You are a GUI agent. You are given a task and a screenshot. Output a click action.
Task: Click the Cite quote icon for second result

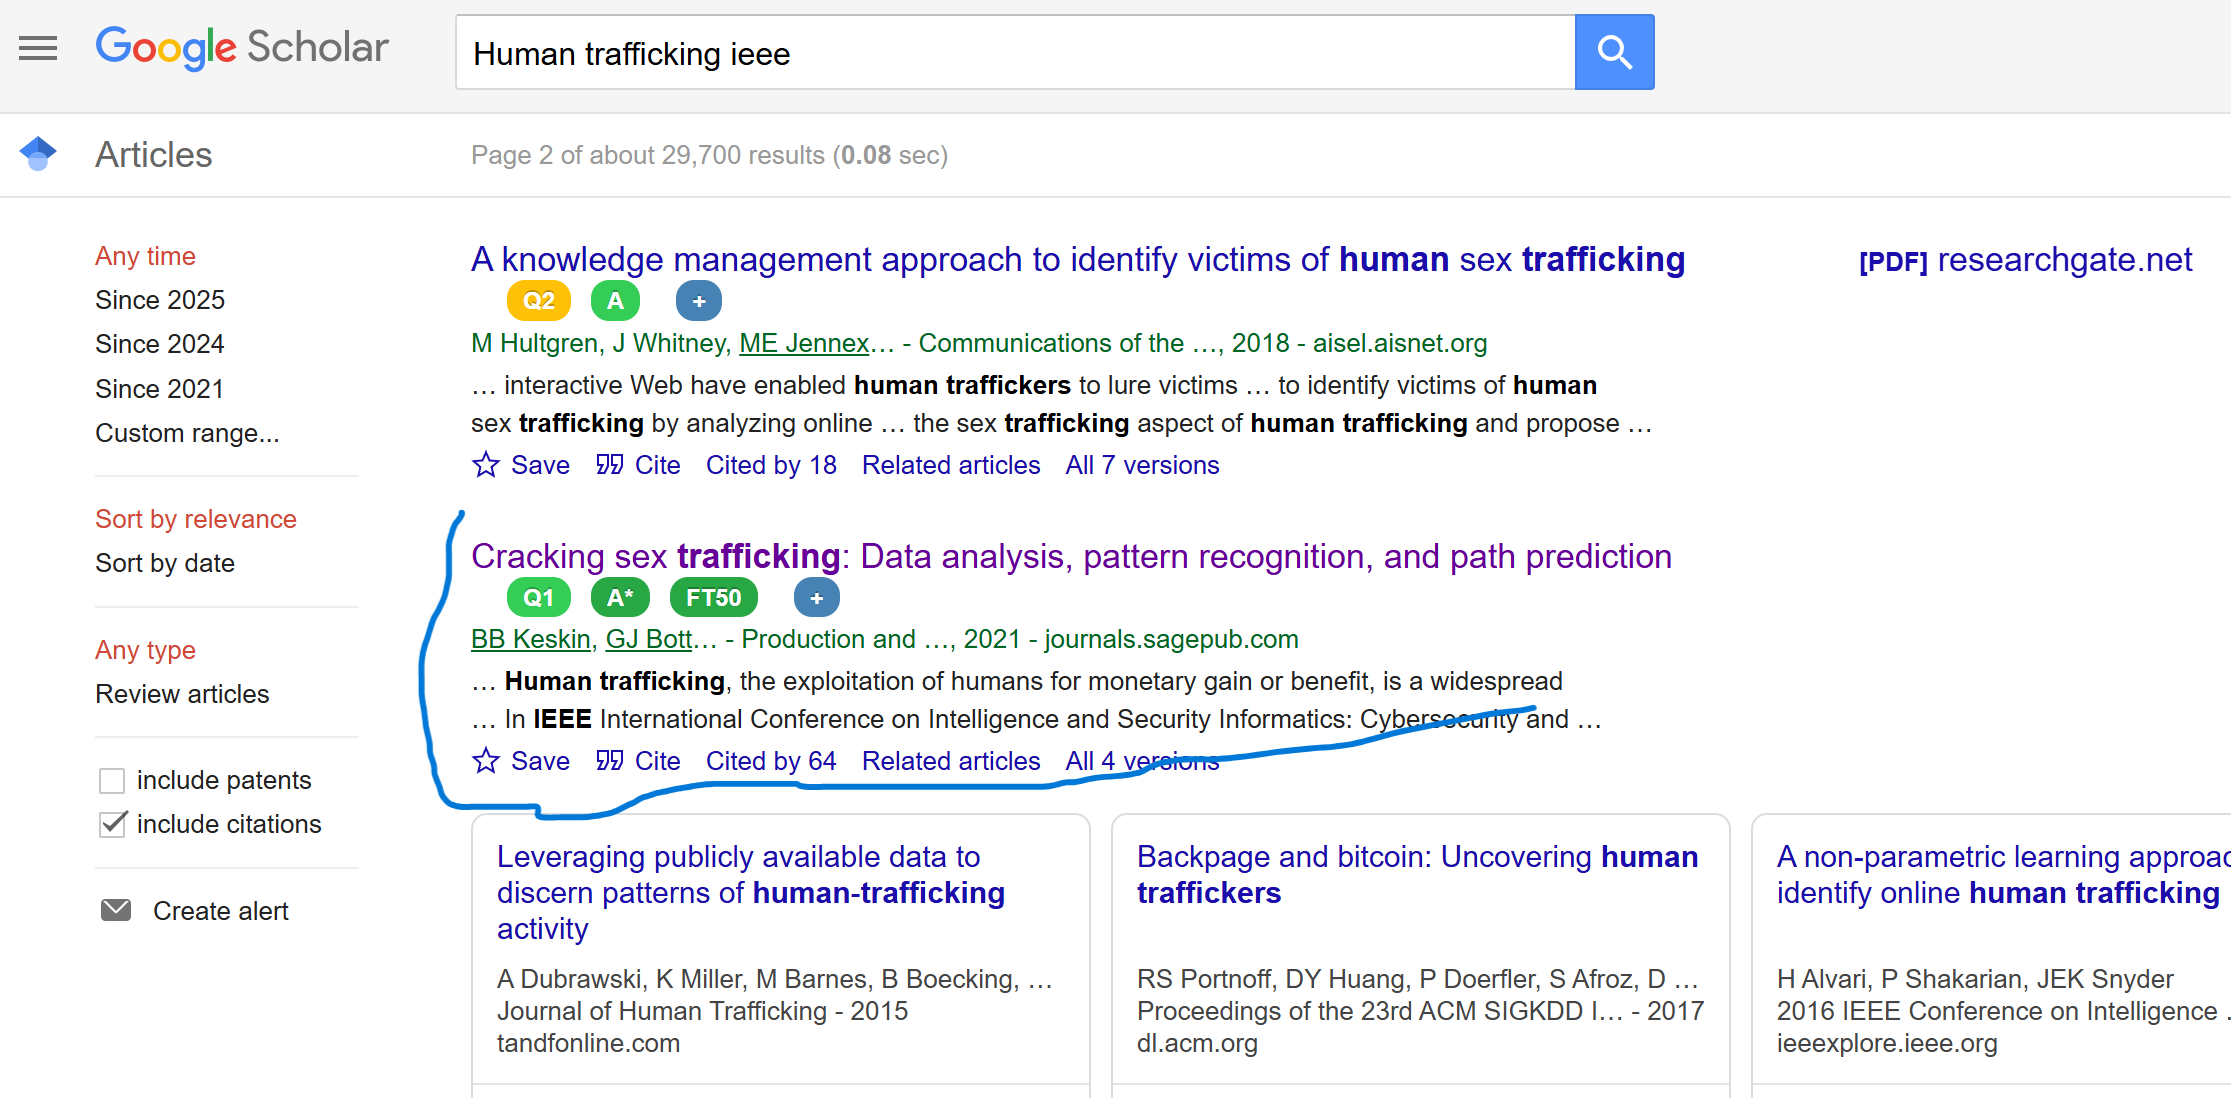(610, 761)
